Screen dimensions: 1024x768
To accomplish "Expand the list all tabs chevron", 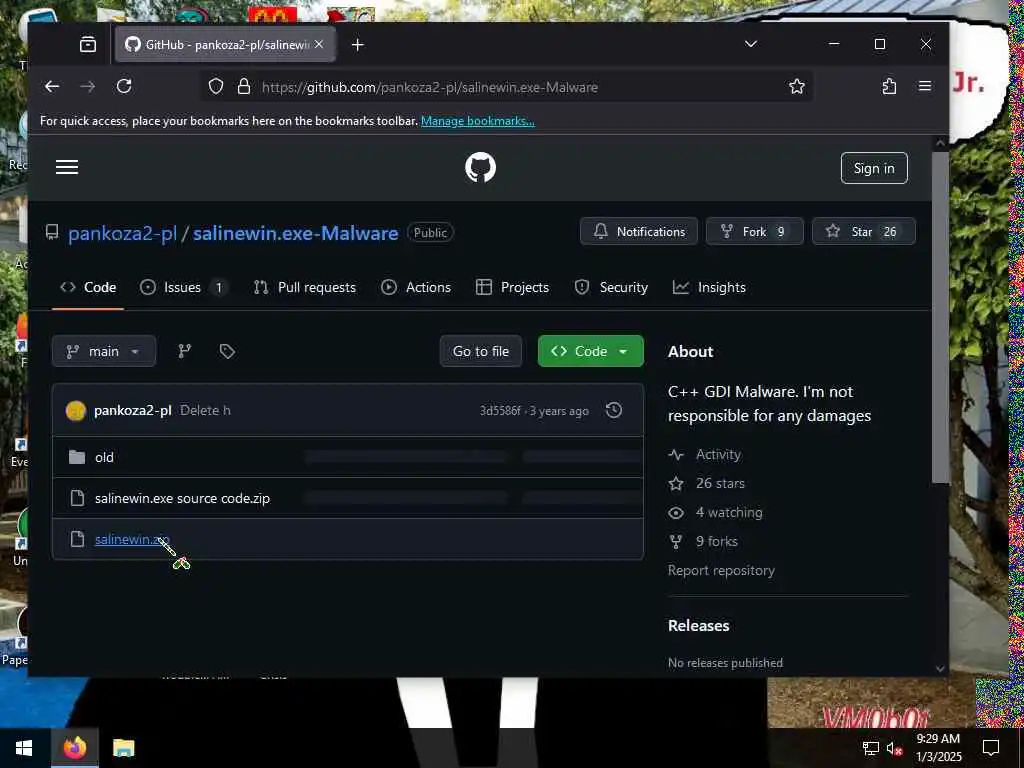I will point(751,44).
